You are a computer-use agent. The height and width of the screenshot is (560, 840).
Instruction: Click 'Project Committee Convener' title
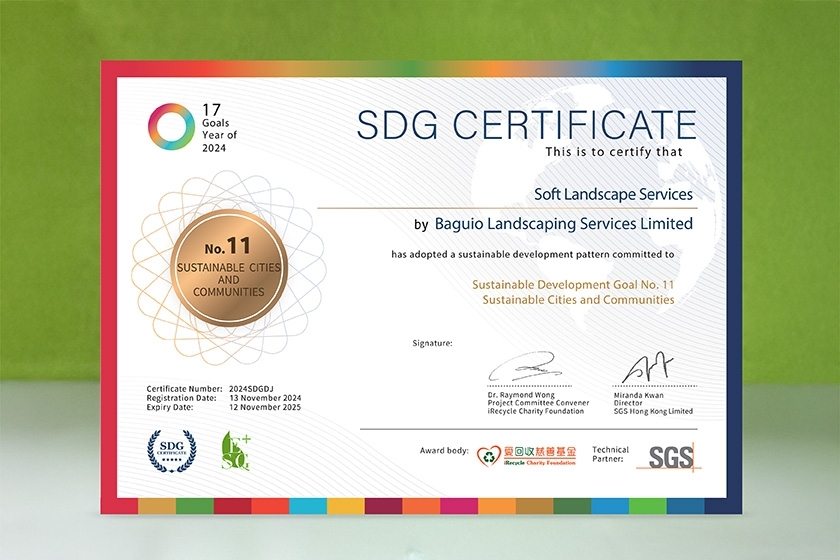(538, 403)
